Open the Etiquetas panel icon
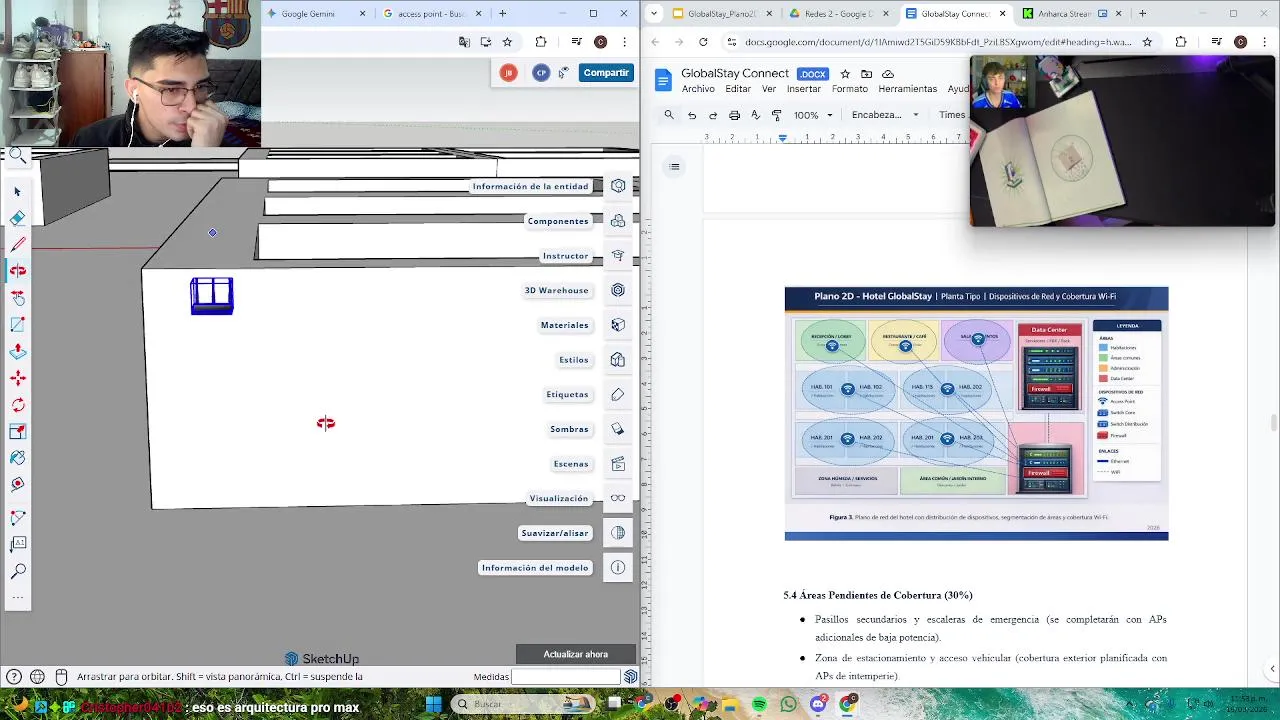The image size is (1280, 720). tap(618, 394)
